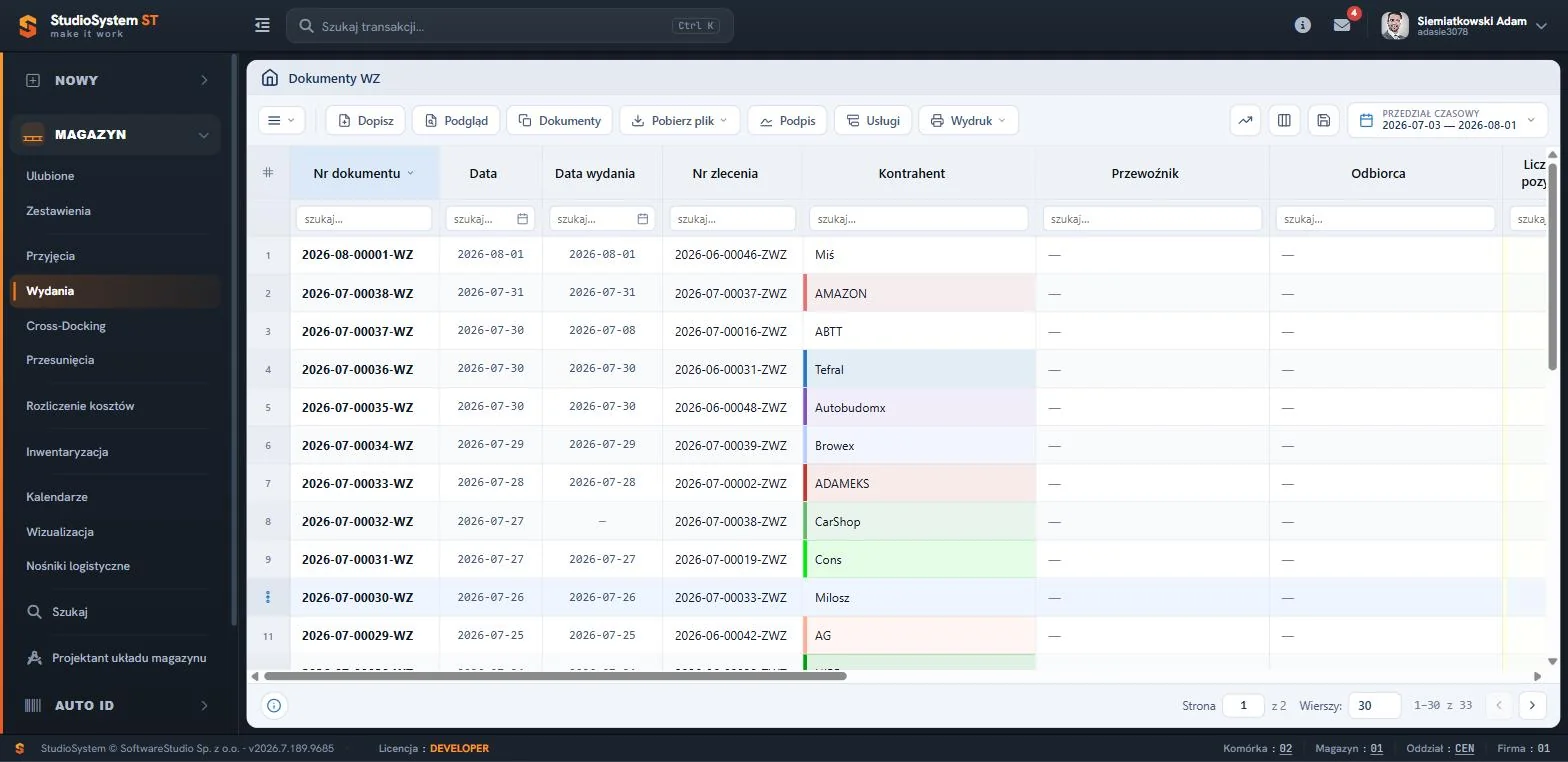
Task: Expand the AUTO ID sidebar section
Action: (x=116, y=705)
